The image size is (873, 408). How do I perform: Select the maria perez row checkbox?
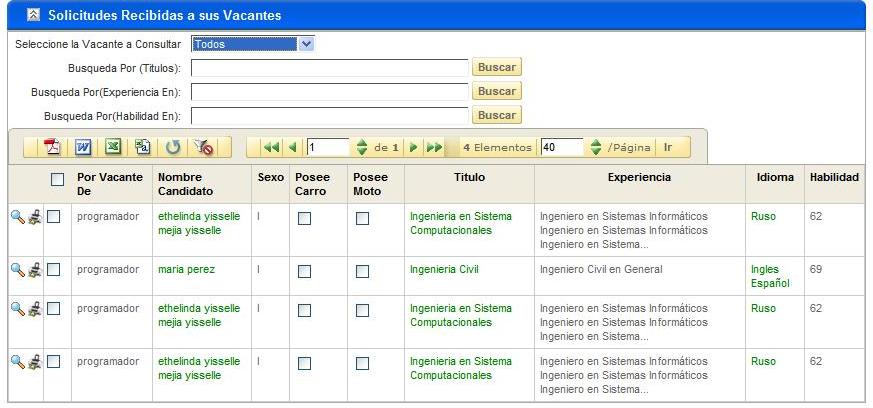(x=54, y=270)
